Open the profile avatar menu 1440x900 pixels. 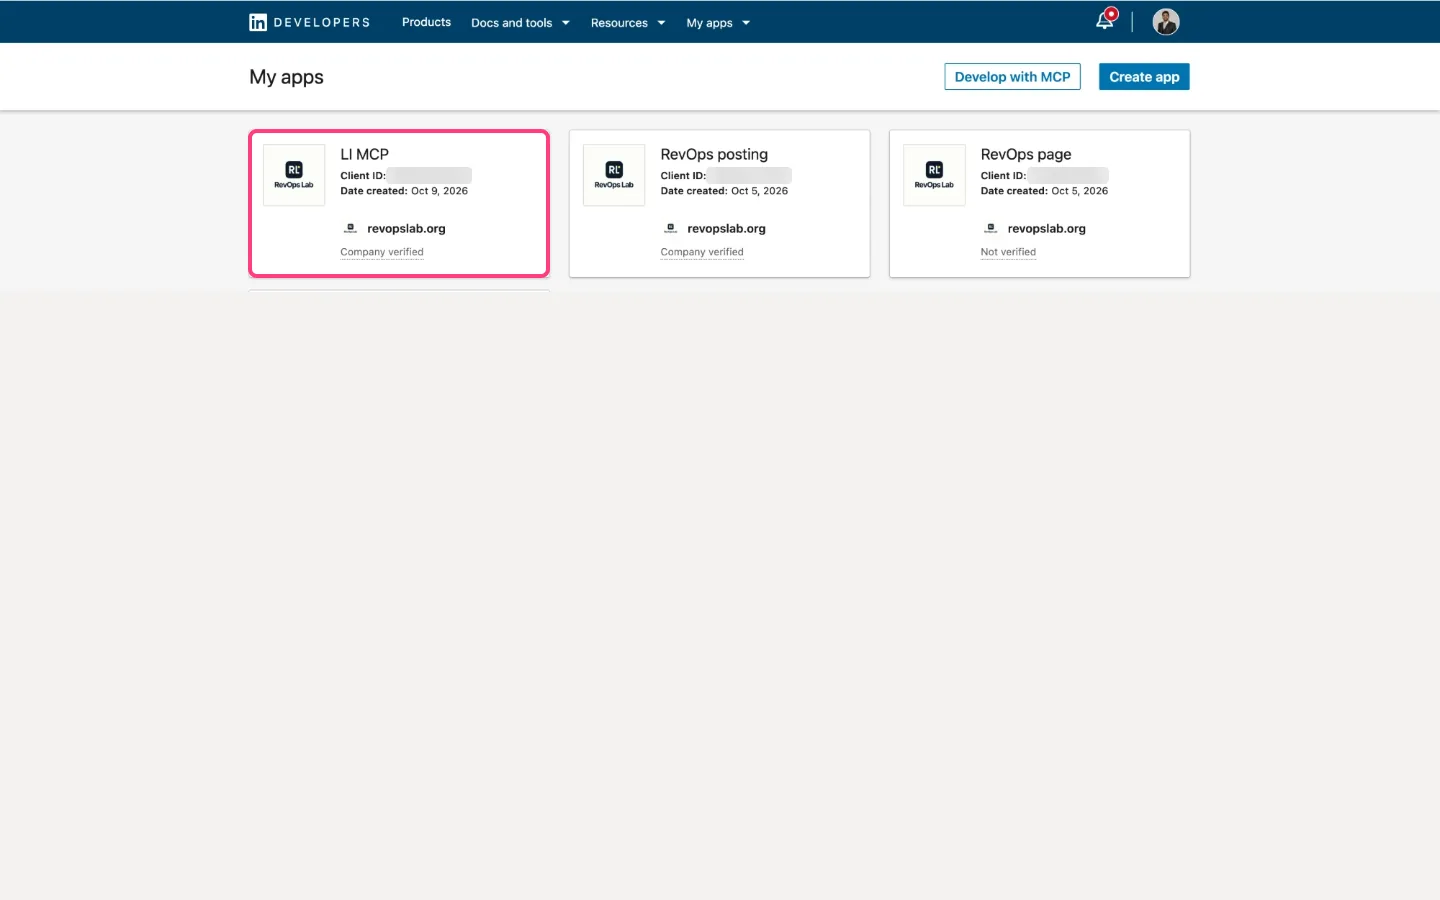click(1165, 21)
